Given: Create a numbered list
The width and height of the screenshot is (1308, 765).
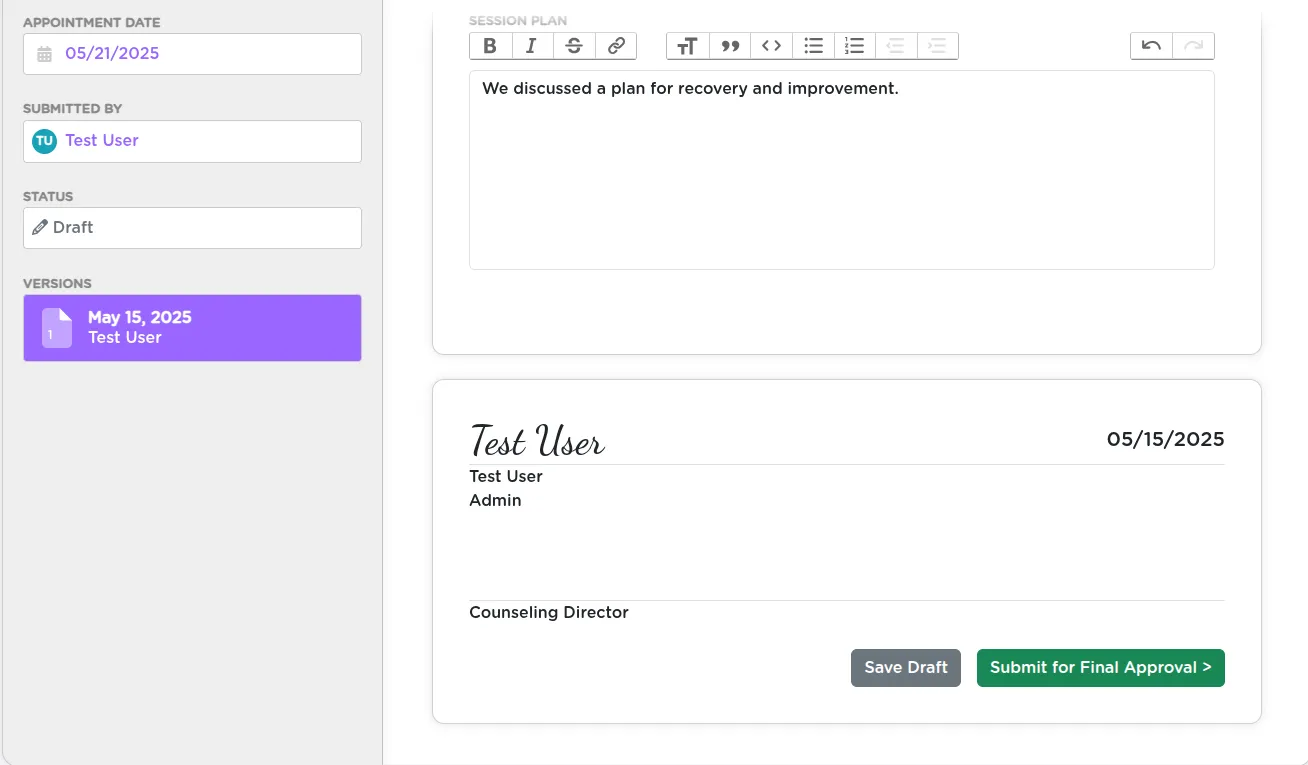Looking at the screenshot, I should tap(854, 45).
